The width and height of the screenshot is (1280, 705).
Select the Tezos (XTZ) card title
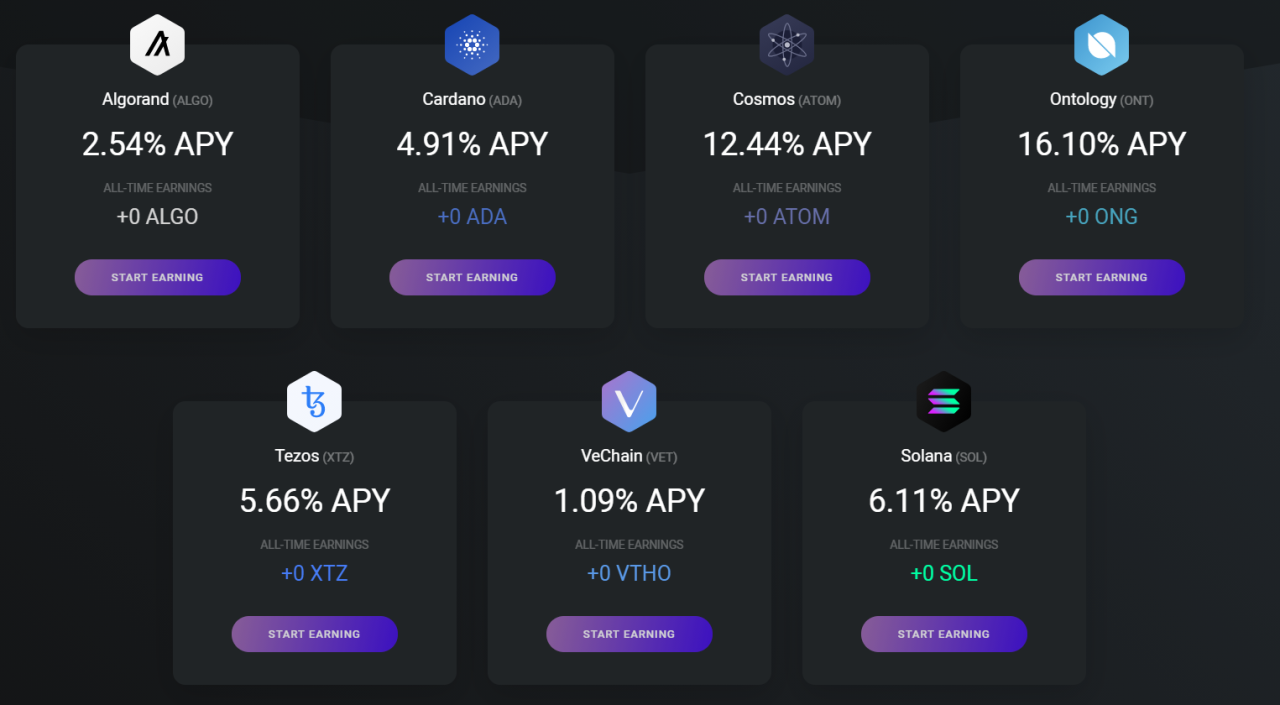click(314, 456)
